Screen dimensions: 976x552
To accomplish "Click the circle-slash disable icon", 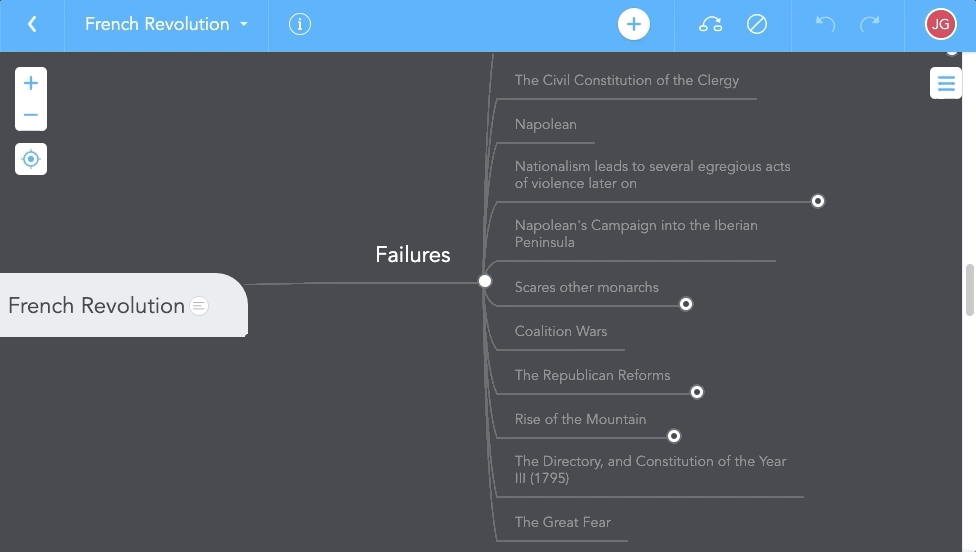I will click(757, 24).
